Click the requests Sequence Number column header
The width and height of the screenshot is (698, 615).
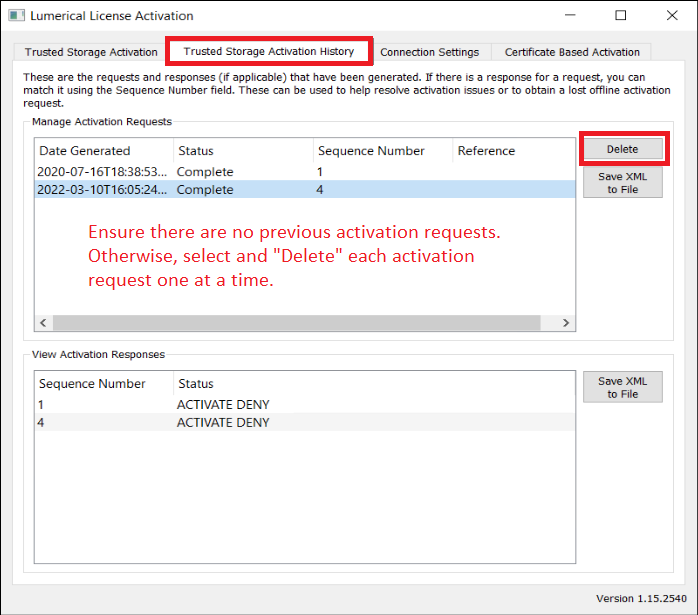tap(383, 151)
